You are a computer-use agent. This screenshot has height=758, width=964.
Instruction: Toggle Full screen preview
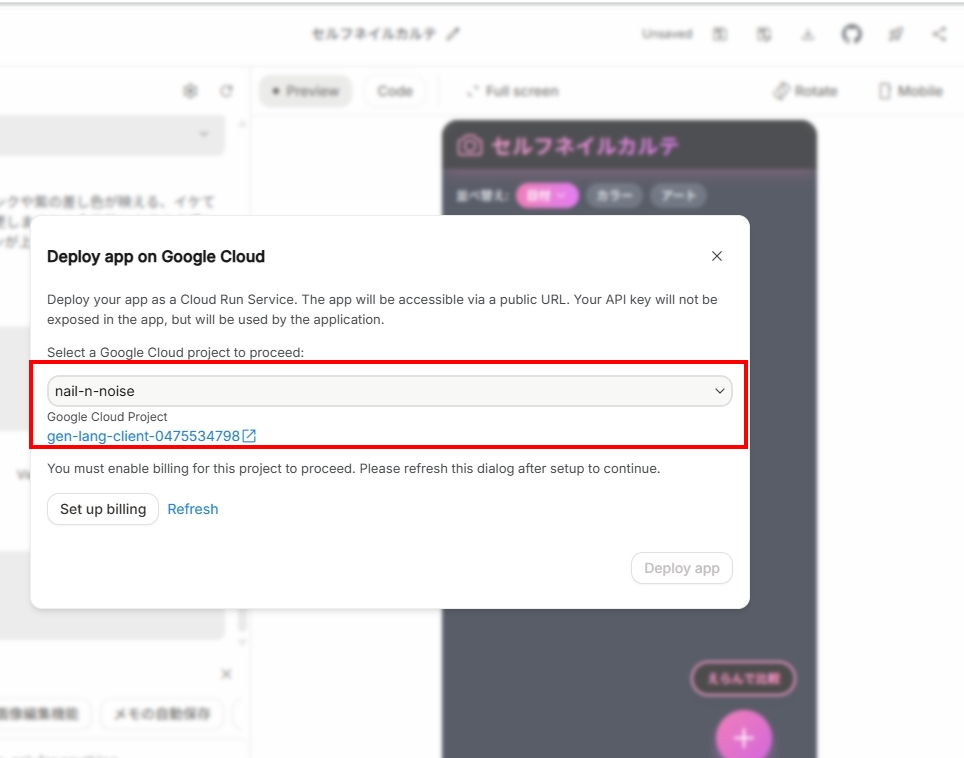click(512, 91)
